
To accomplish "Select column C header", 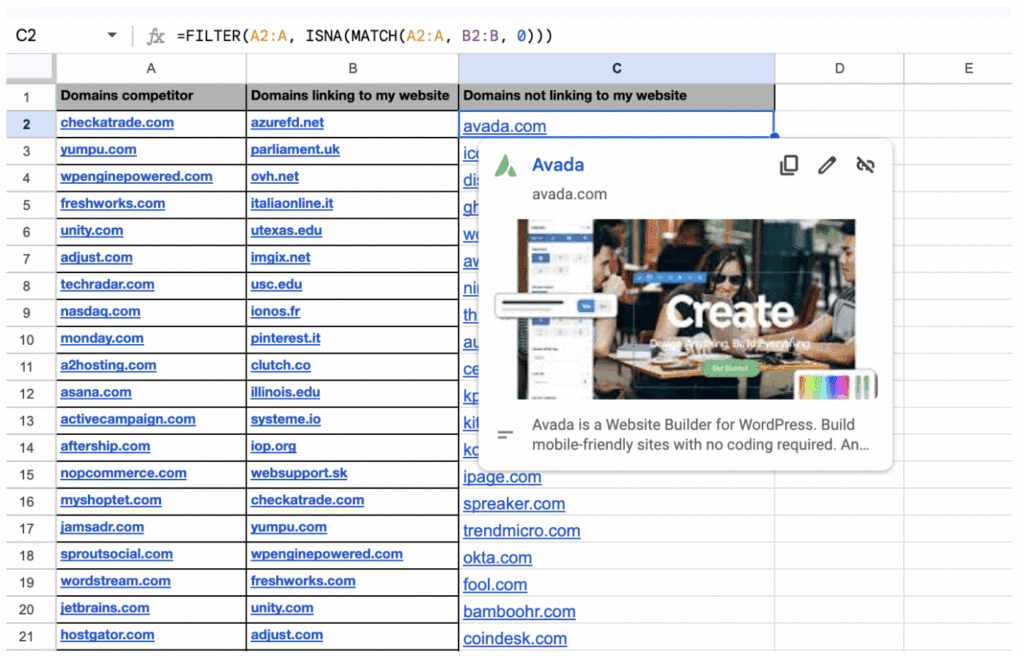I will [616, 68].
